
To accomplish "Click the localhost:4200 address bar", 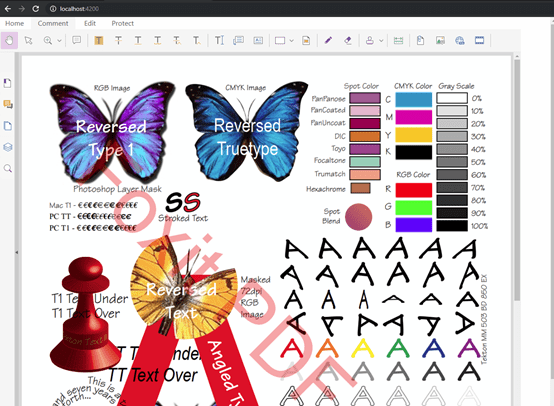I will click(x=79, y=9).
